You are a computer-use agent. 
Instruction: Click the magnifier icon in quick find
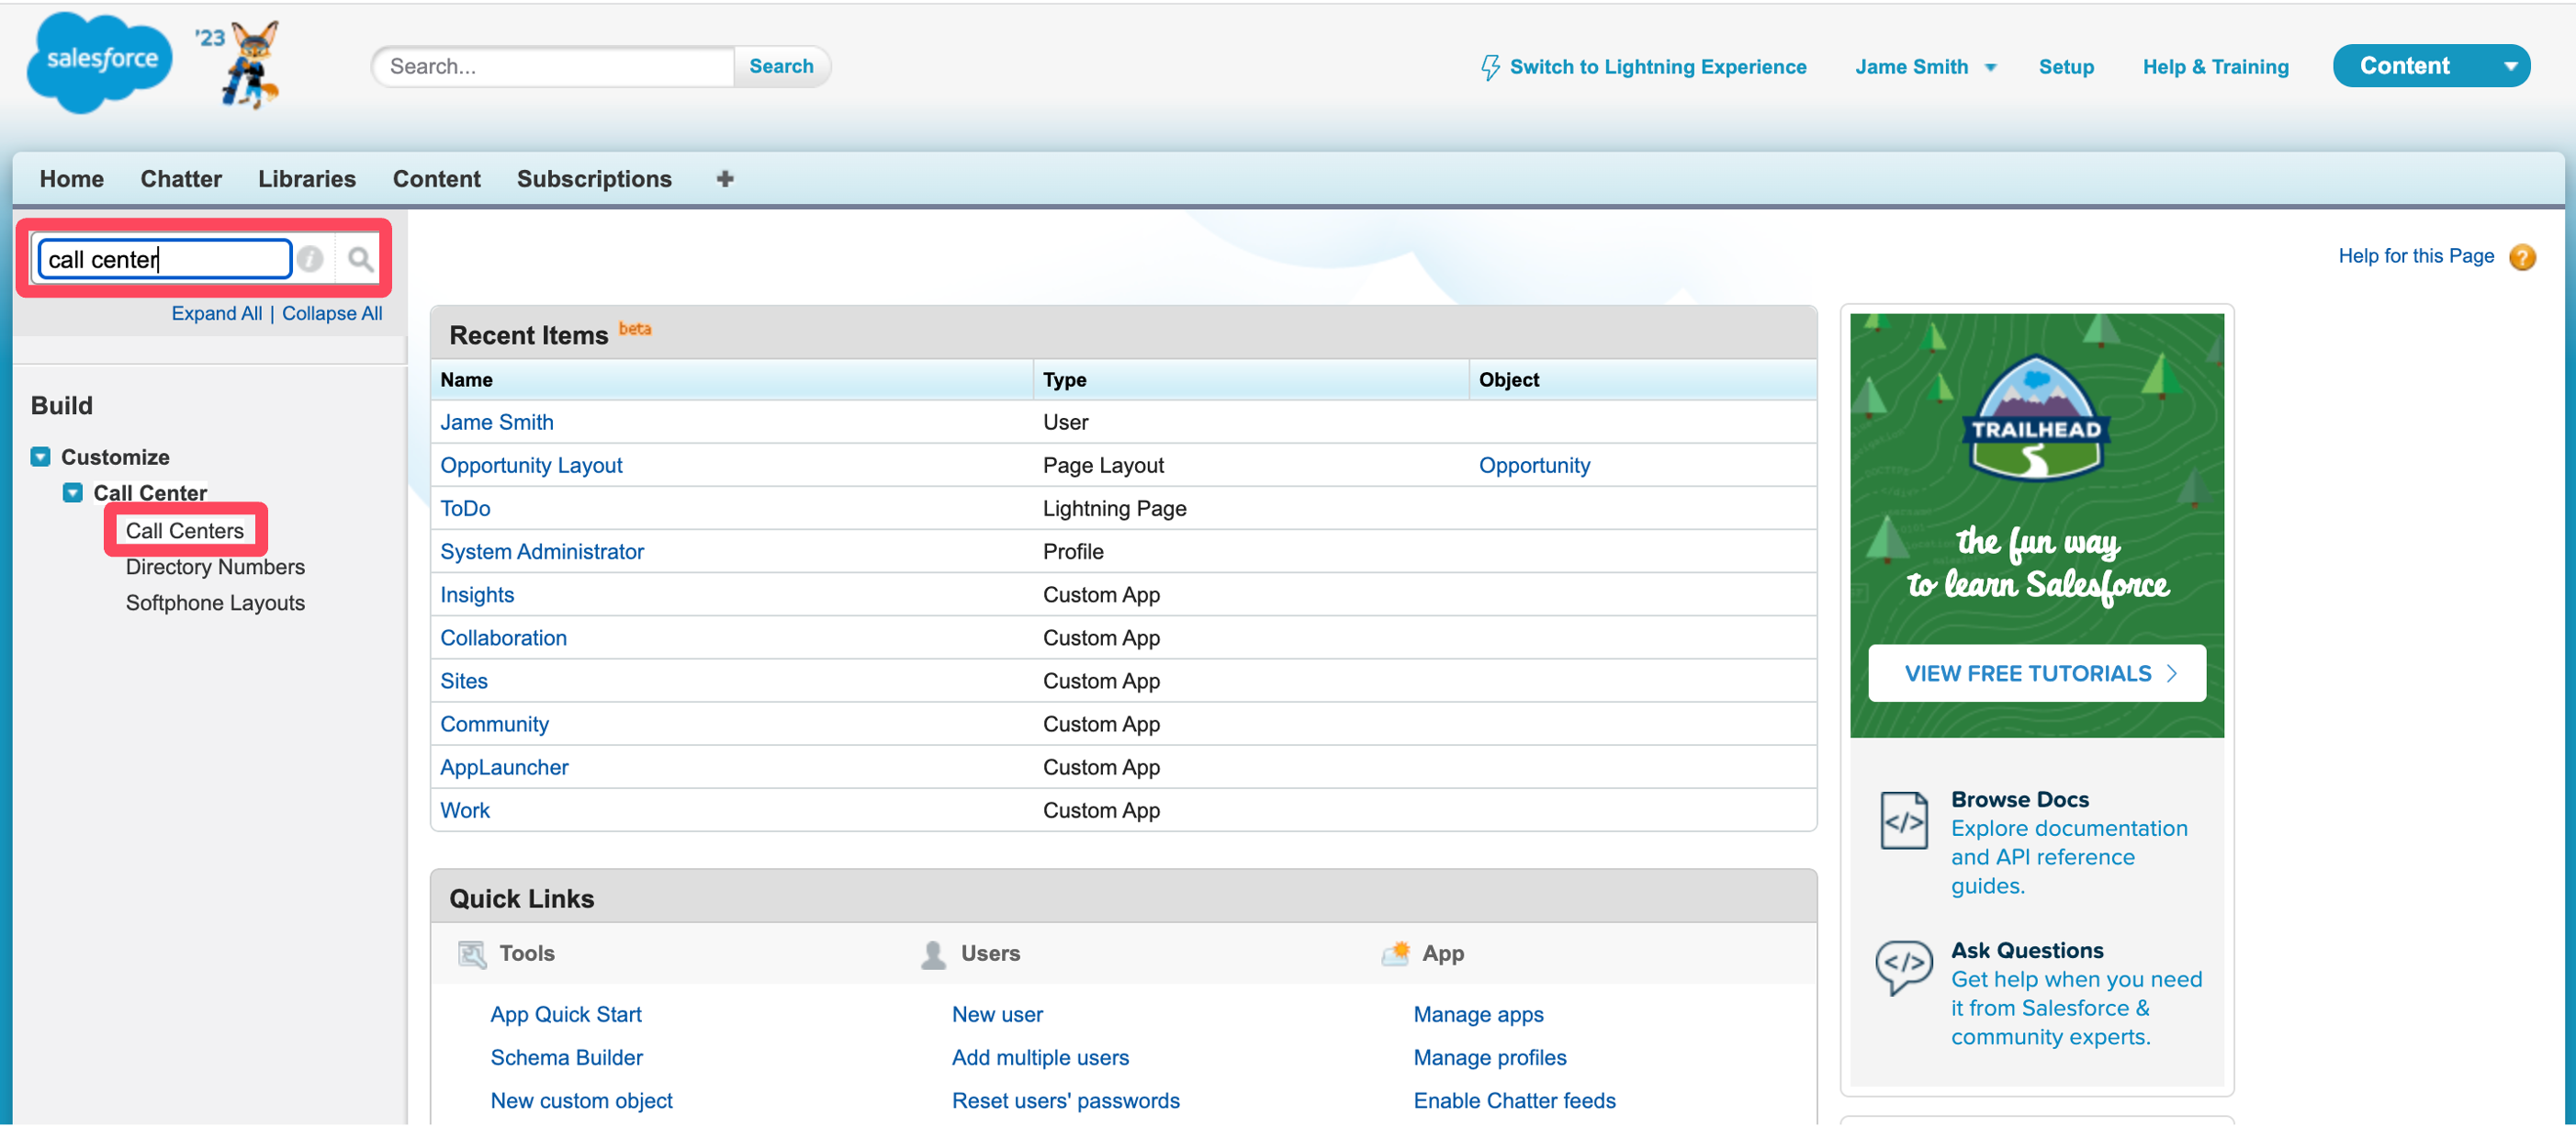(x=360, y=260)
